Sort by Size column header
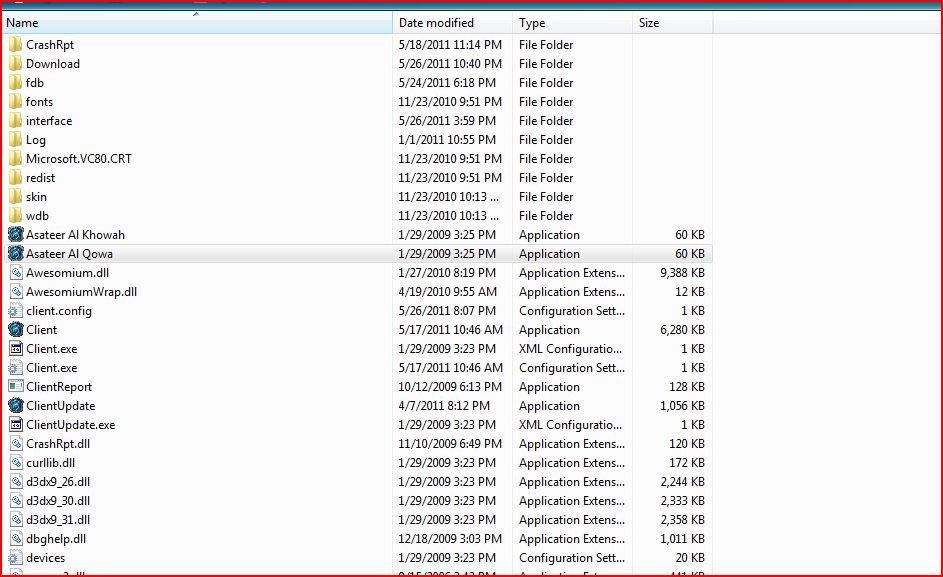The height and width of the screenshot is (577, 943). coord(649,23)
